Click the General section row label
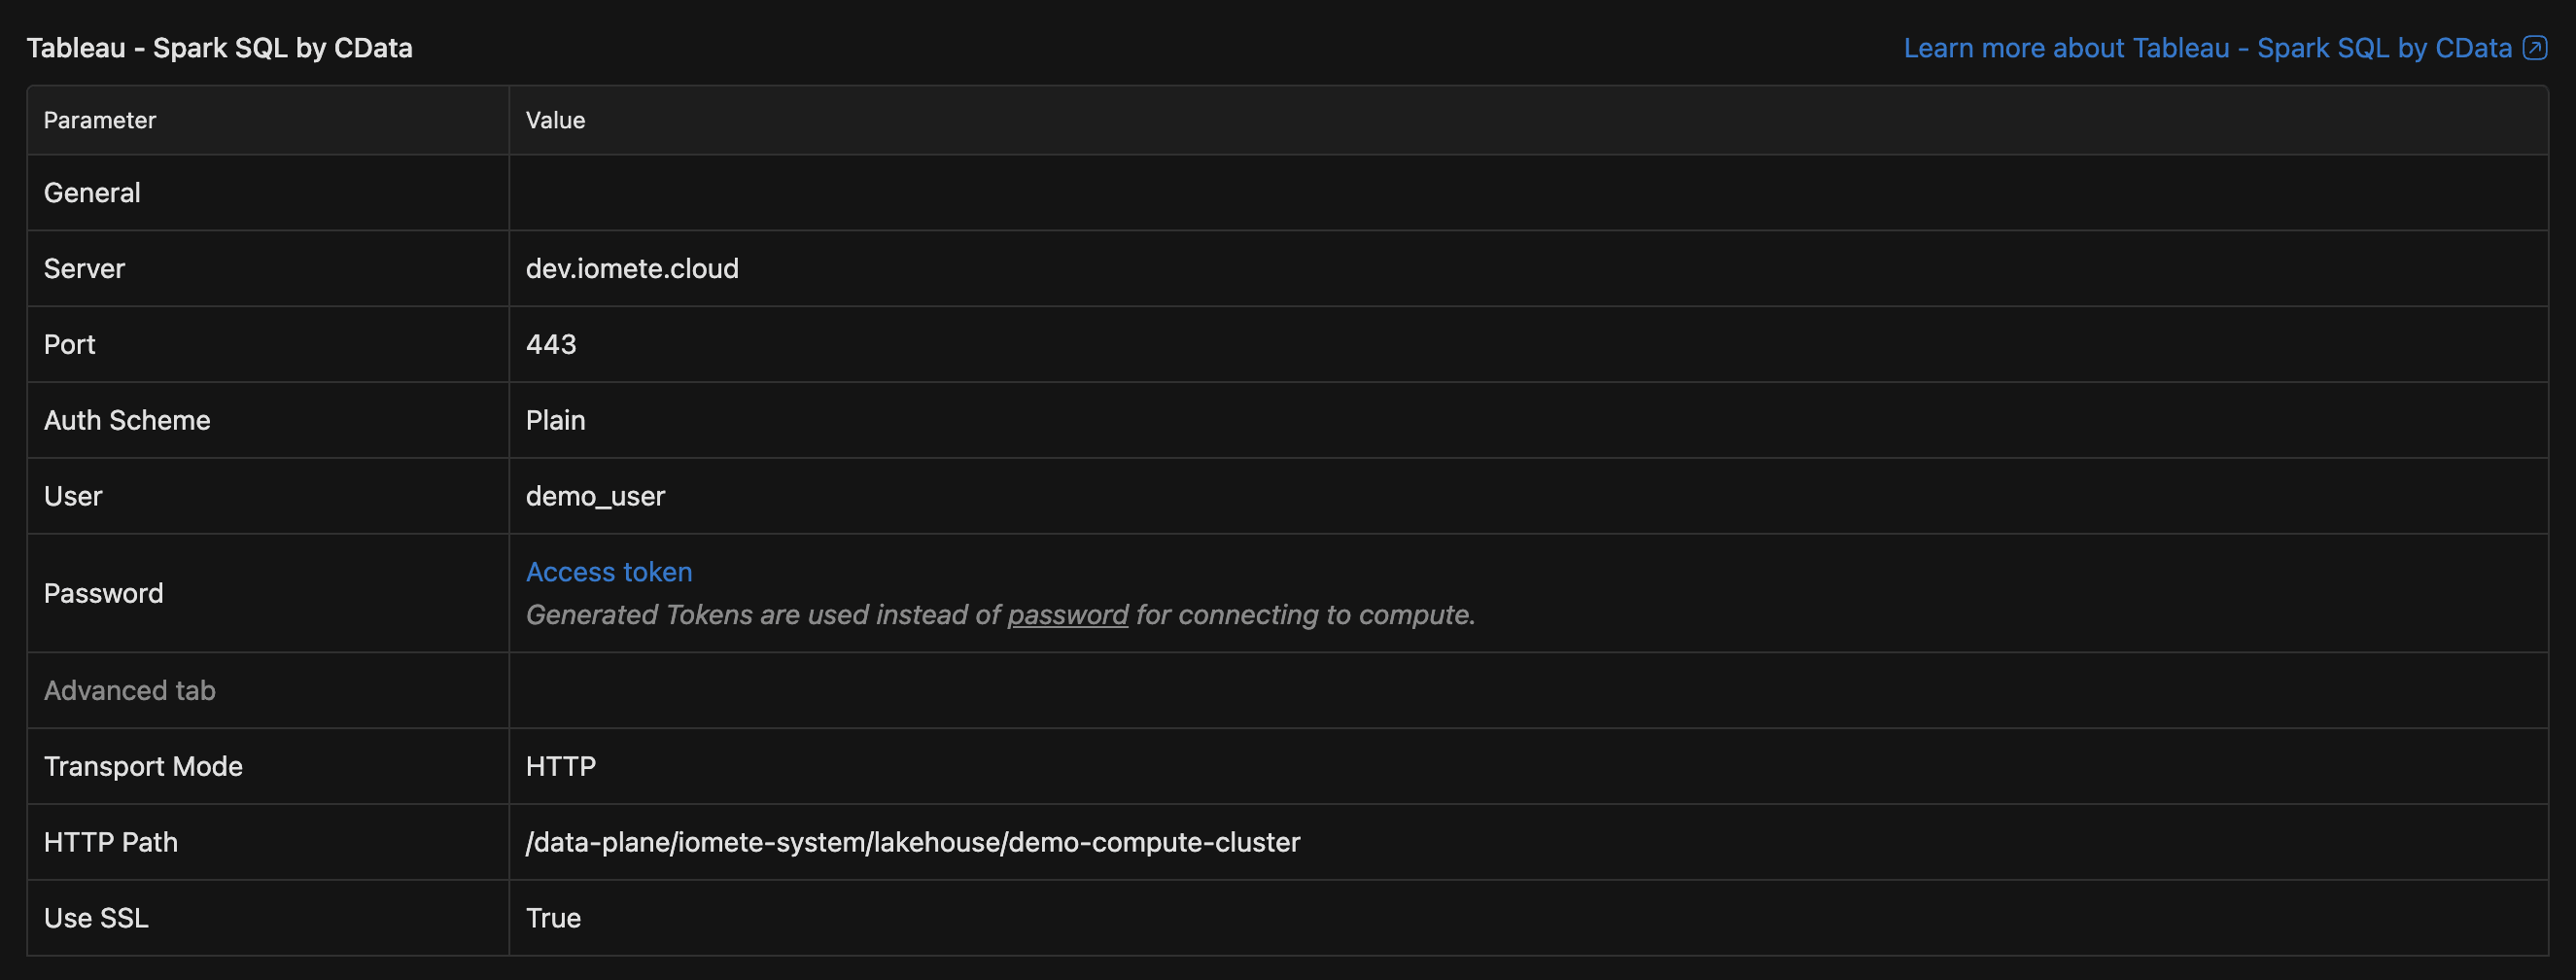 coord(92,193)
